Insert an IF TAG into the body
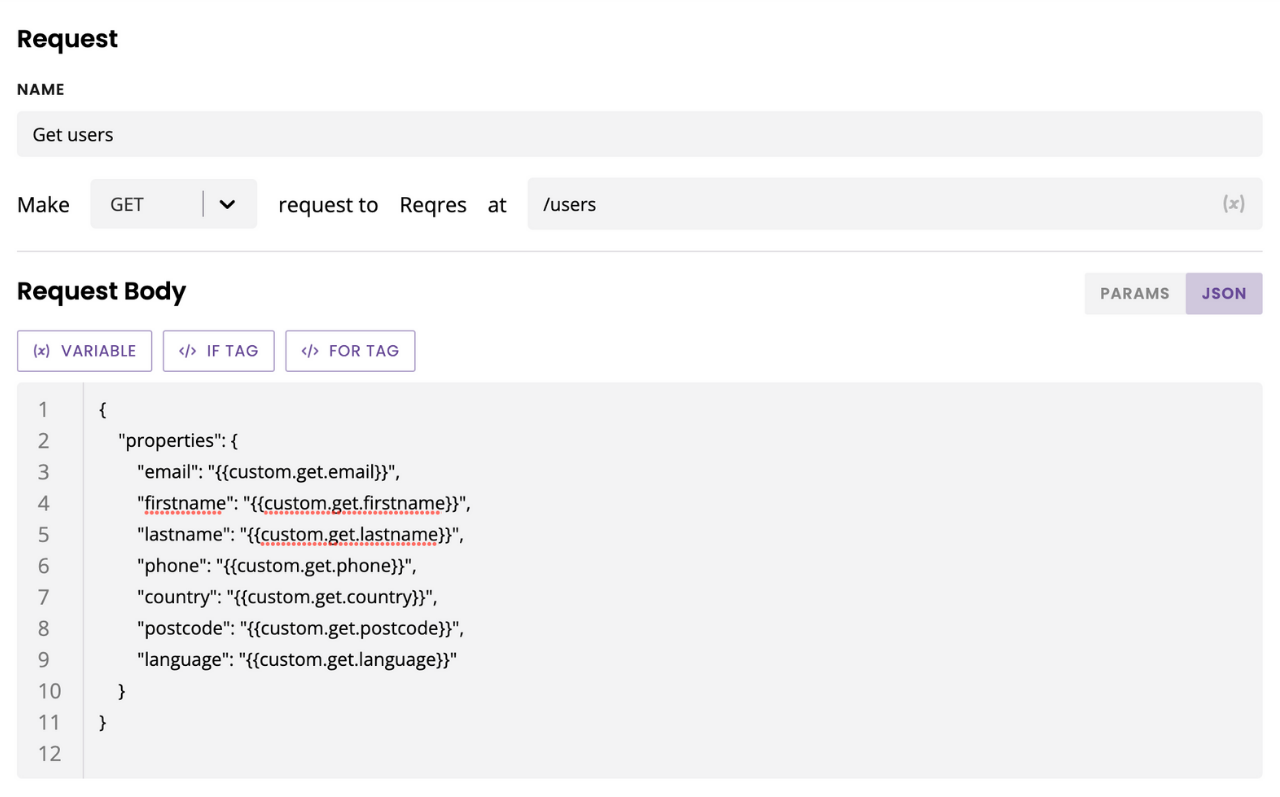 pyautogui.click(x=218, y=351)
